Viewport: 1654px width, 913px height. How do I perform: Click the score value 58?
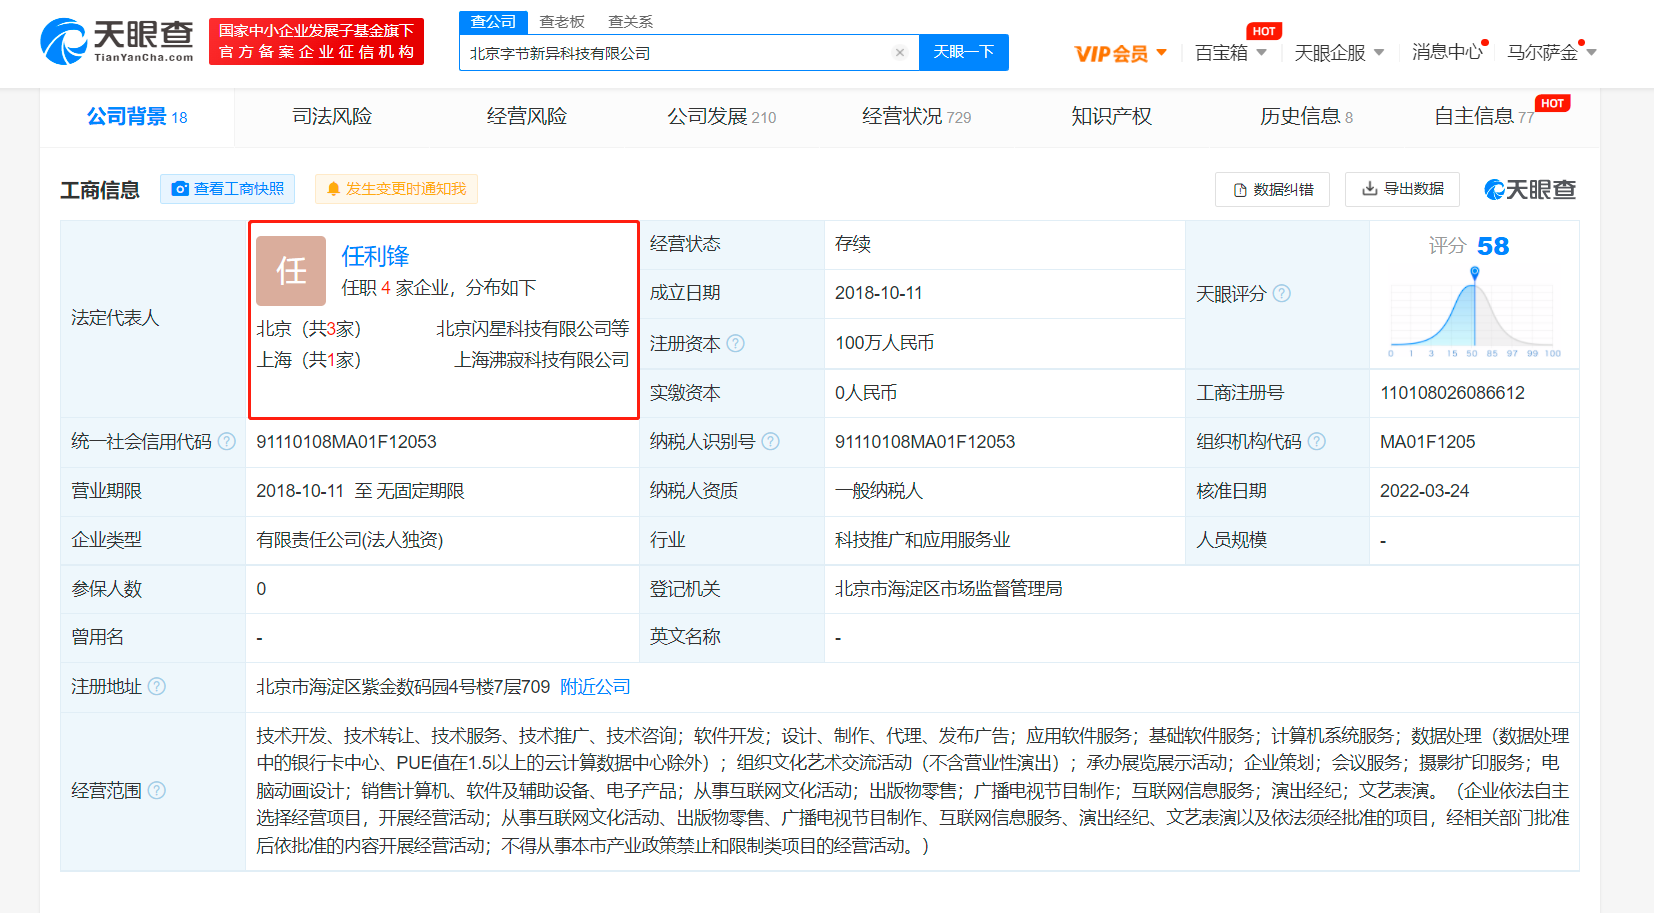pyautogui.click(x=1492, y=246)
